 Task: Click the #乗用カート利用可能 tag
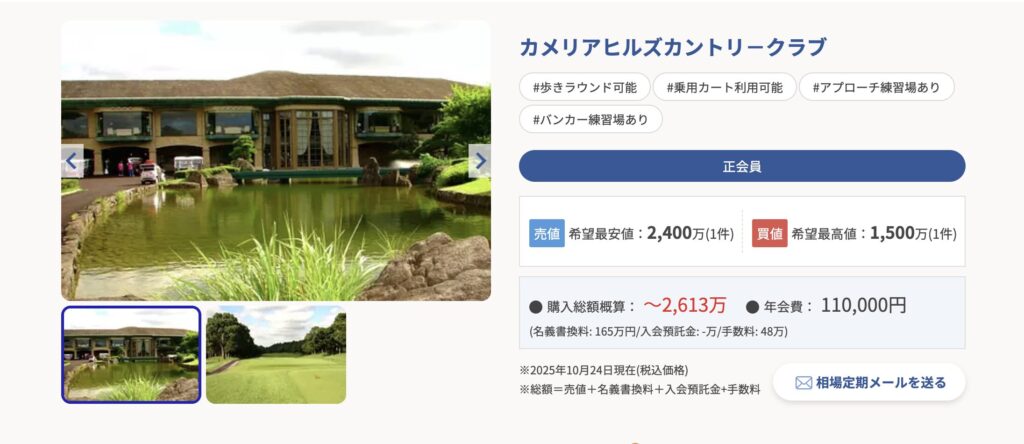(725, 87)
